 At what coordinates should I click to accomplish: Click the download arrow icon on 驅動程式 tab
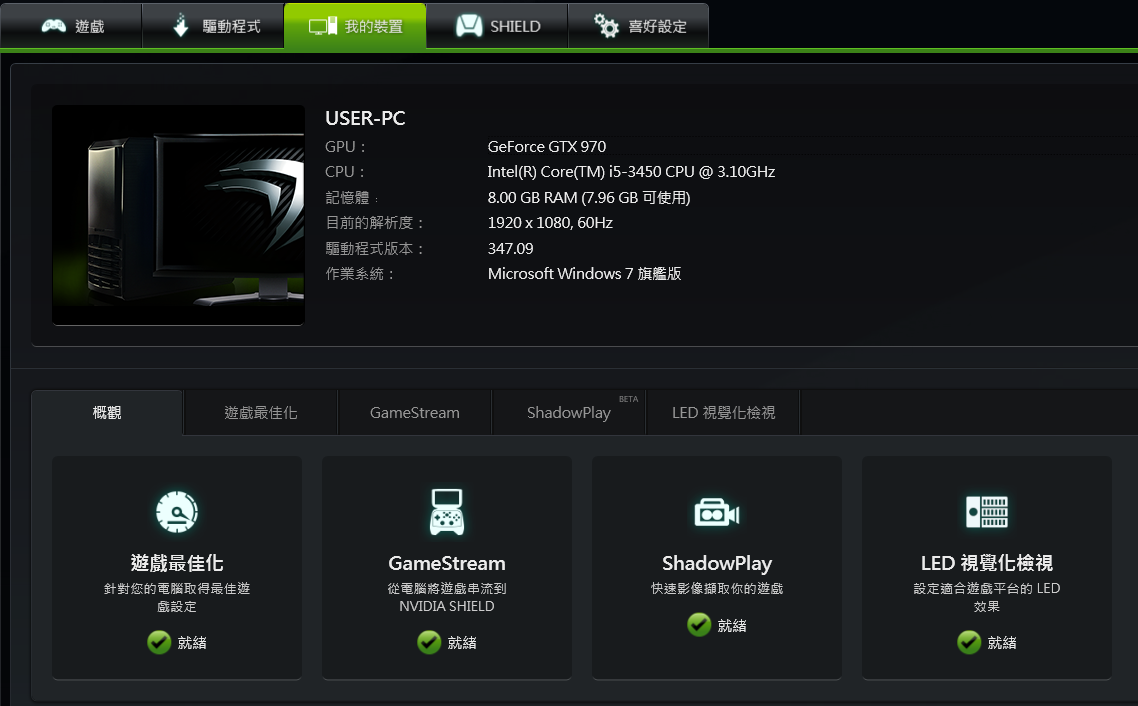(181, 25)
